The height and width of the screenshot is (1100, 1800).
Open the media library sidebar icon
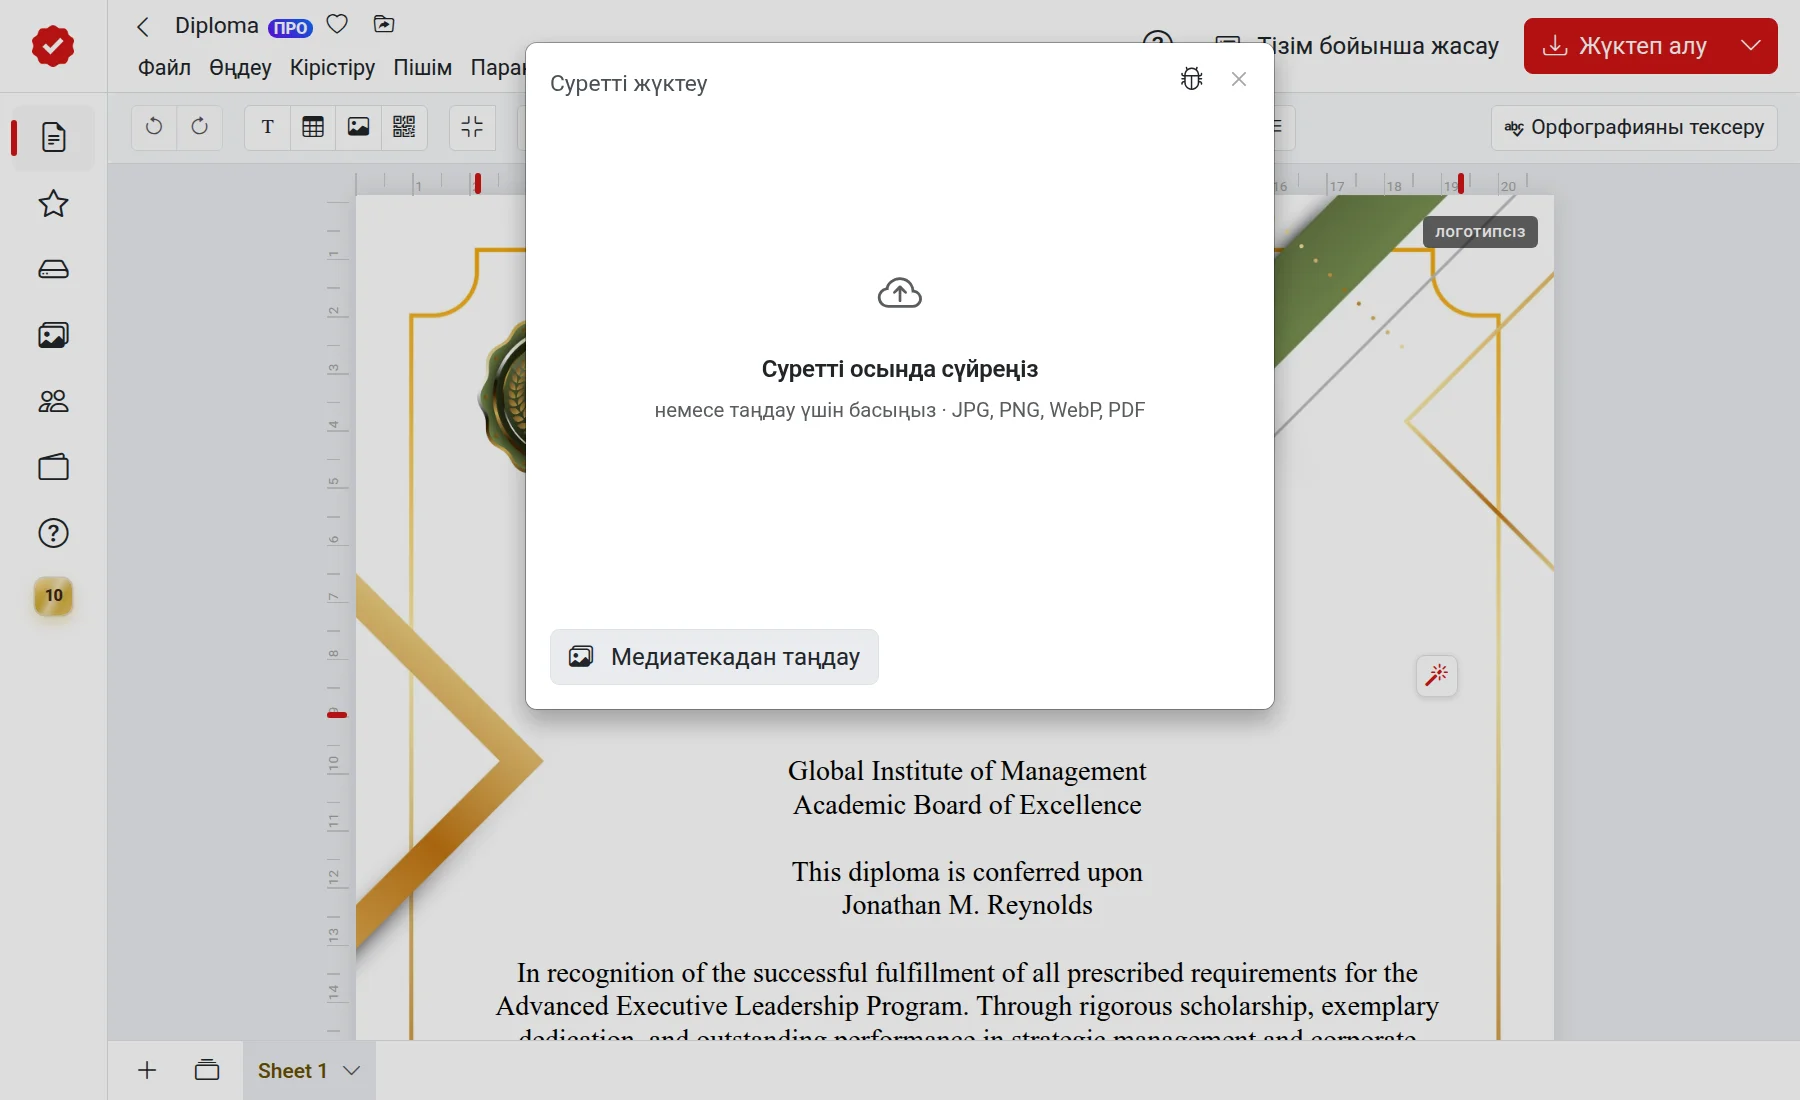(x=53, y=336)
